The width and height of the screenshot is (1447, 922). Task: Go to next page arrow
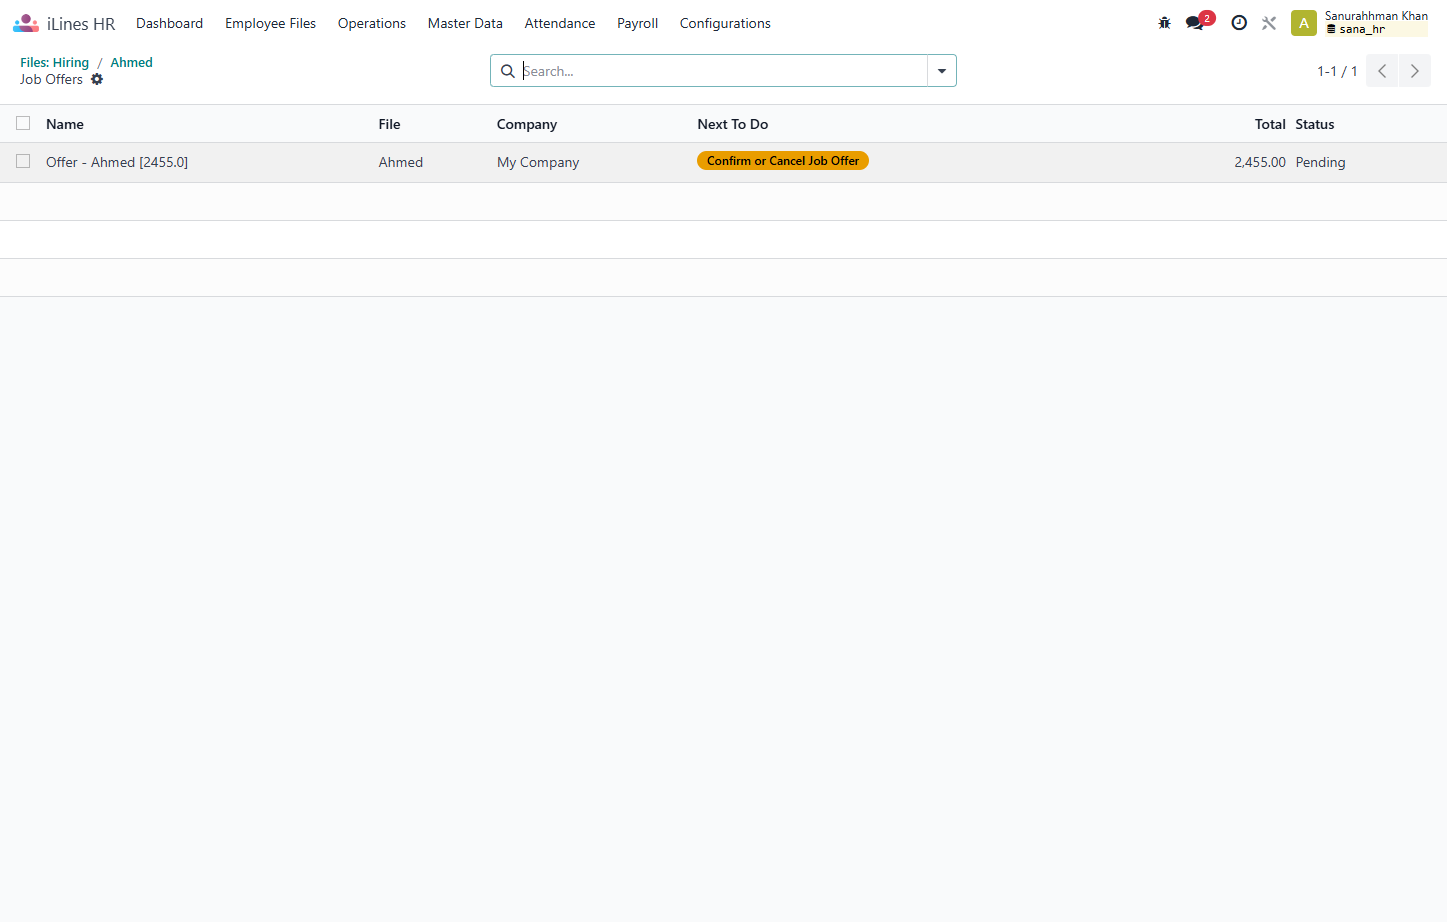tap(1414, 71)
